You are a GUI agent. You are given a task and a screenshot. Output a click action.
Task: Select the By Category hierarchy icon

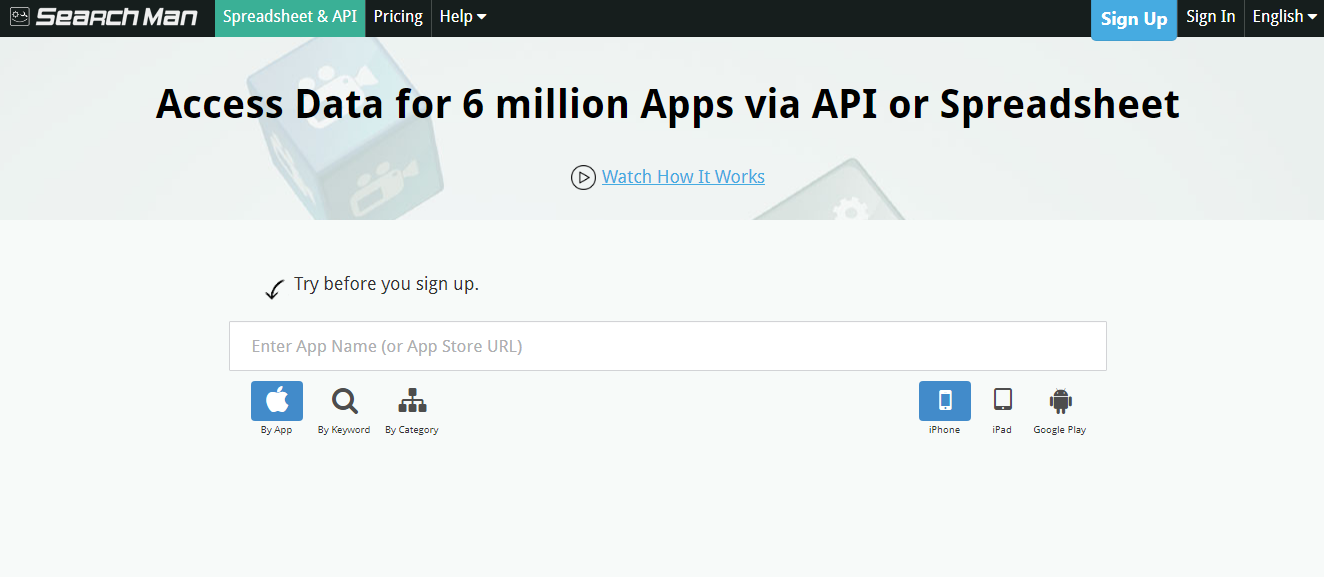412,401
